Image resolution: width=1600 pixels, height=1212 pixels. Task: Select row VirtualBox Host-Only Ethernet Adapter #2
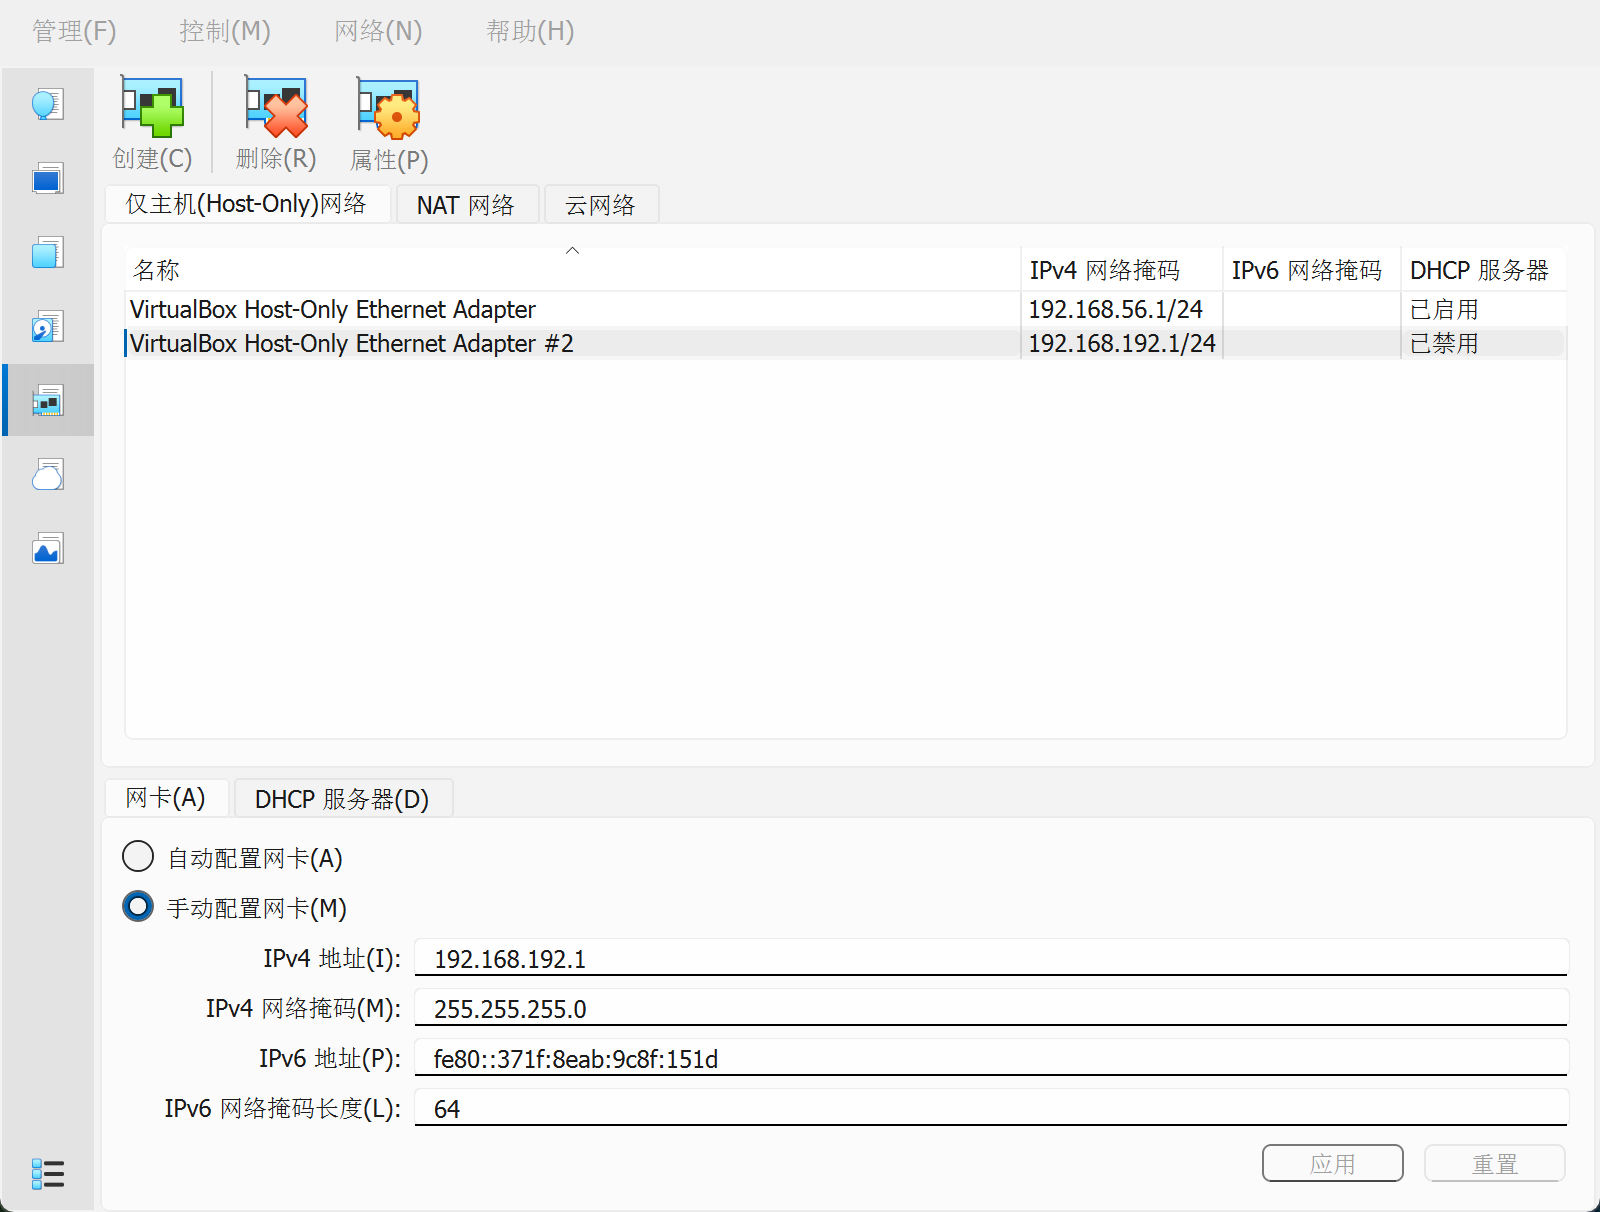[x=845, y=343]
